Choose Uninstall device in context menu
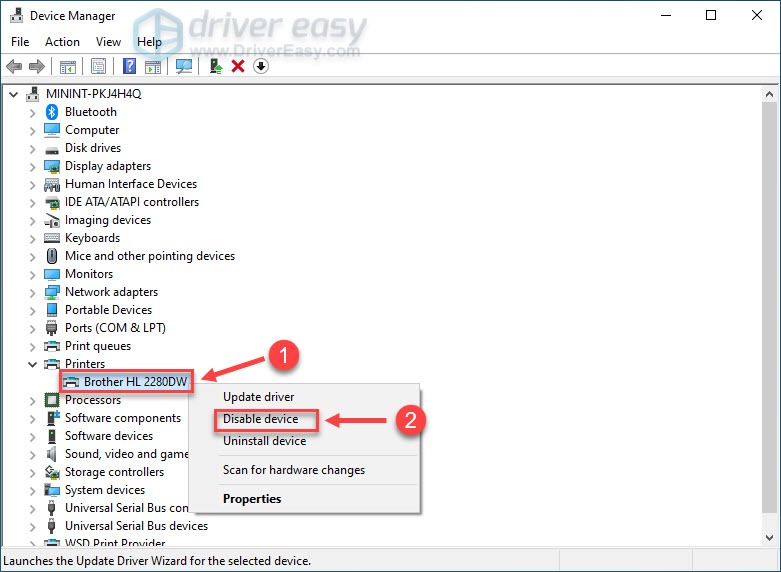 click(264, 441)
